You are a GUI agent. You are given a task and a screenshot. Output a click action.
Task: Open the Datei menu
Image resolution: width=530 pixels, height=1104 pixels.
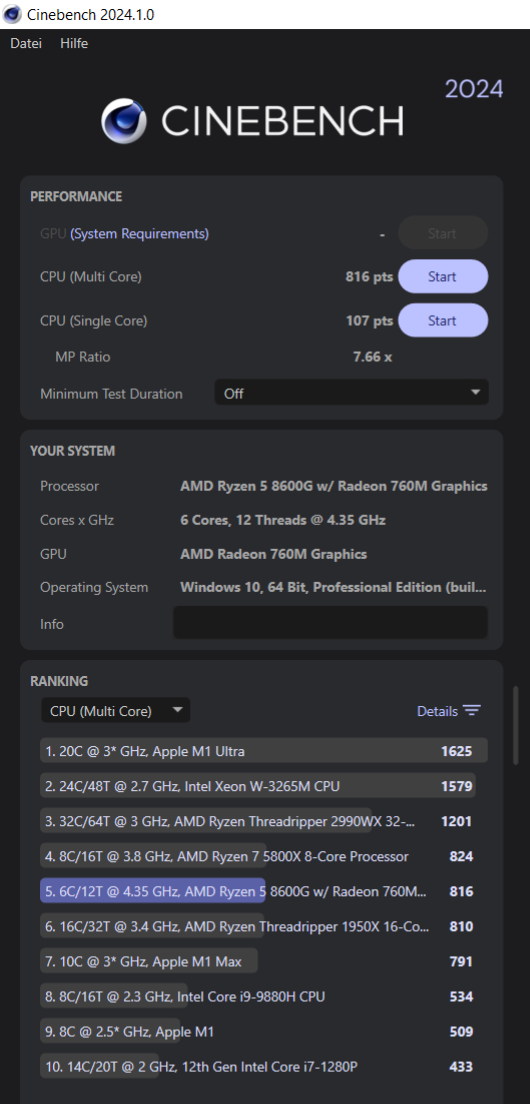(26, 44)
